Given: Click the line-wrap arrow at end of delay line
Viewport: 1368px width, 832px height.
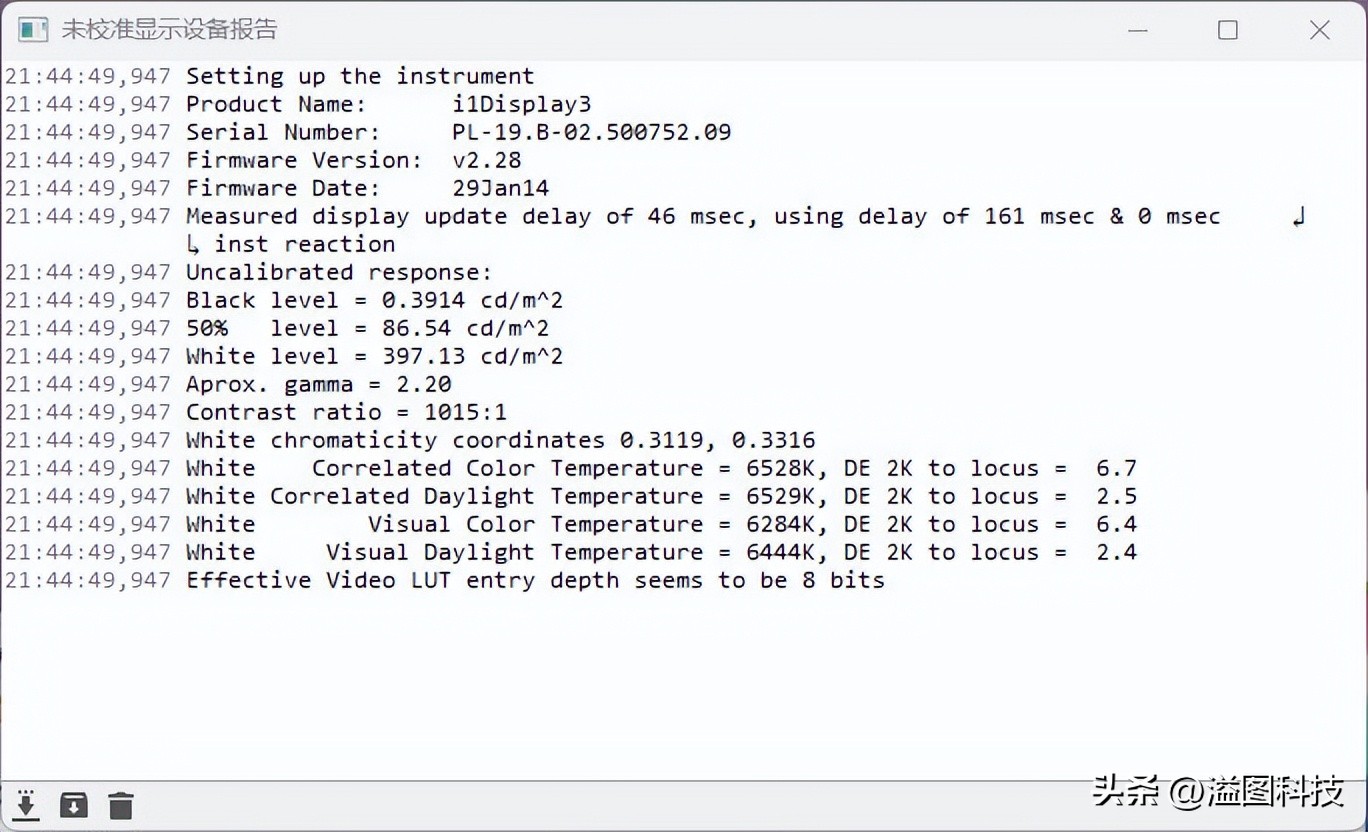Looking at the screenshot, I should pyautogui.click(x=1298, y=217).
